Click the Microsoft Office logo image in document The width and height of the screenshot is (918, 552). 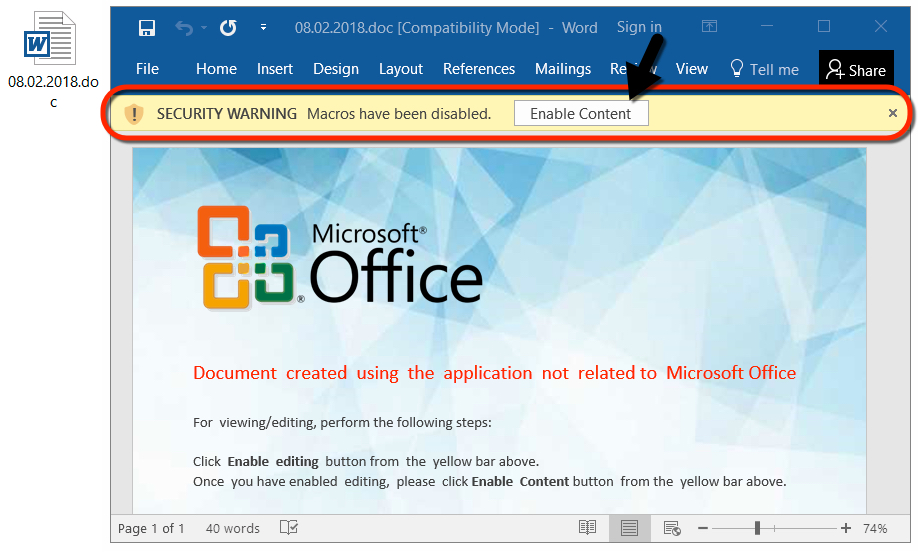point(340,258)
